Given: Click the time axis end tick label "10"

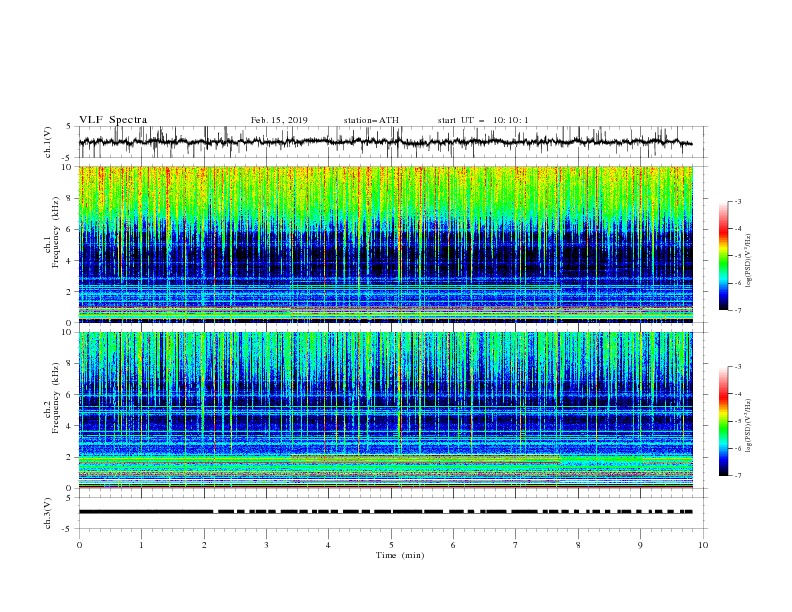Looking at the screenshot, I should point(703,545).
